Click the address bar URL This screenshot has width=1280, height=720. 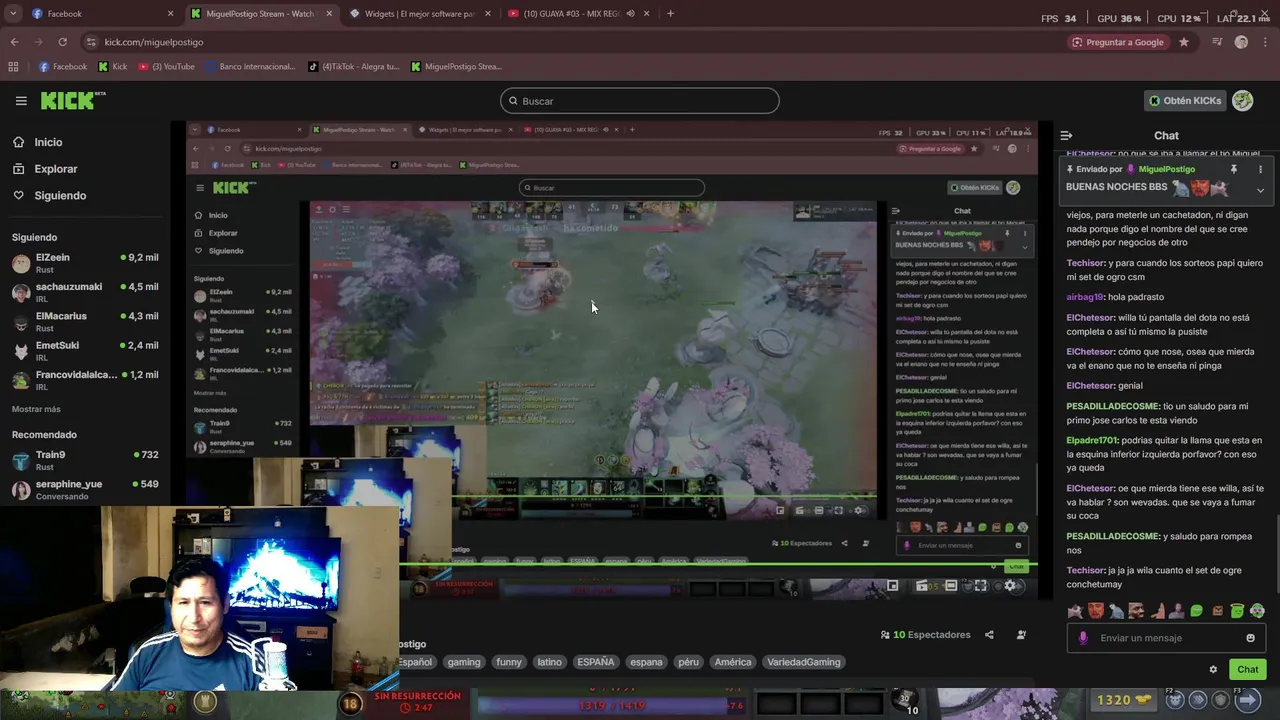click(x=154, y=42)
